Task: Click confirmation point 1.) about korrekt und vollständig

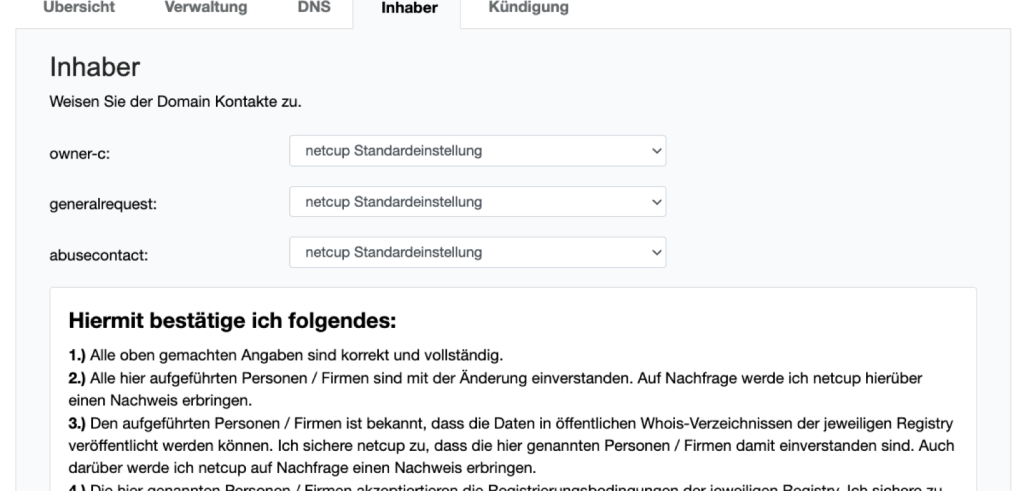Action: (286, 356)
